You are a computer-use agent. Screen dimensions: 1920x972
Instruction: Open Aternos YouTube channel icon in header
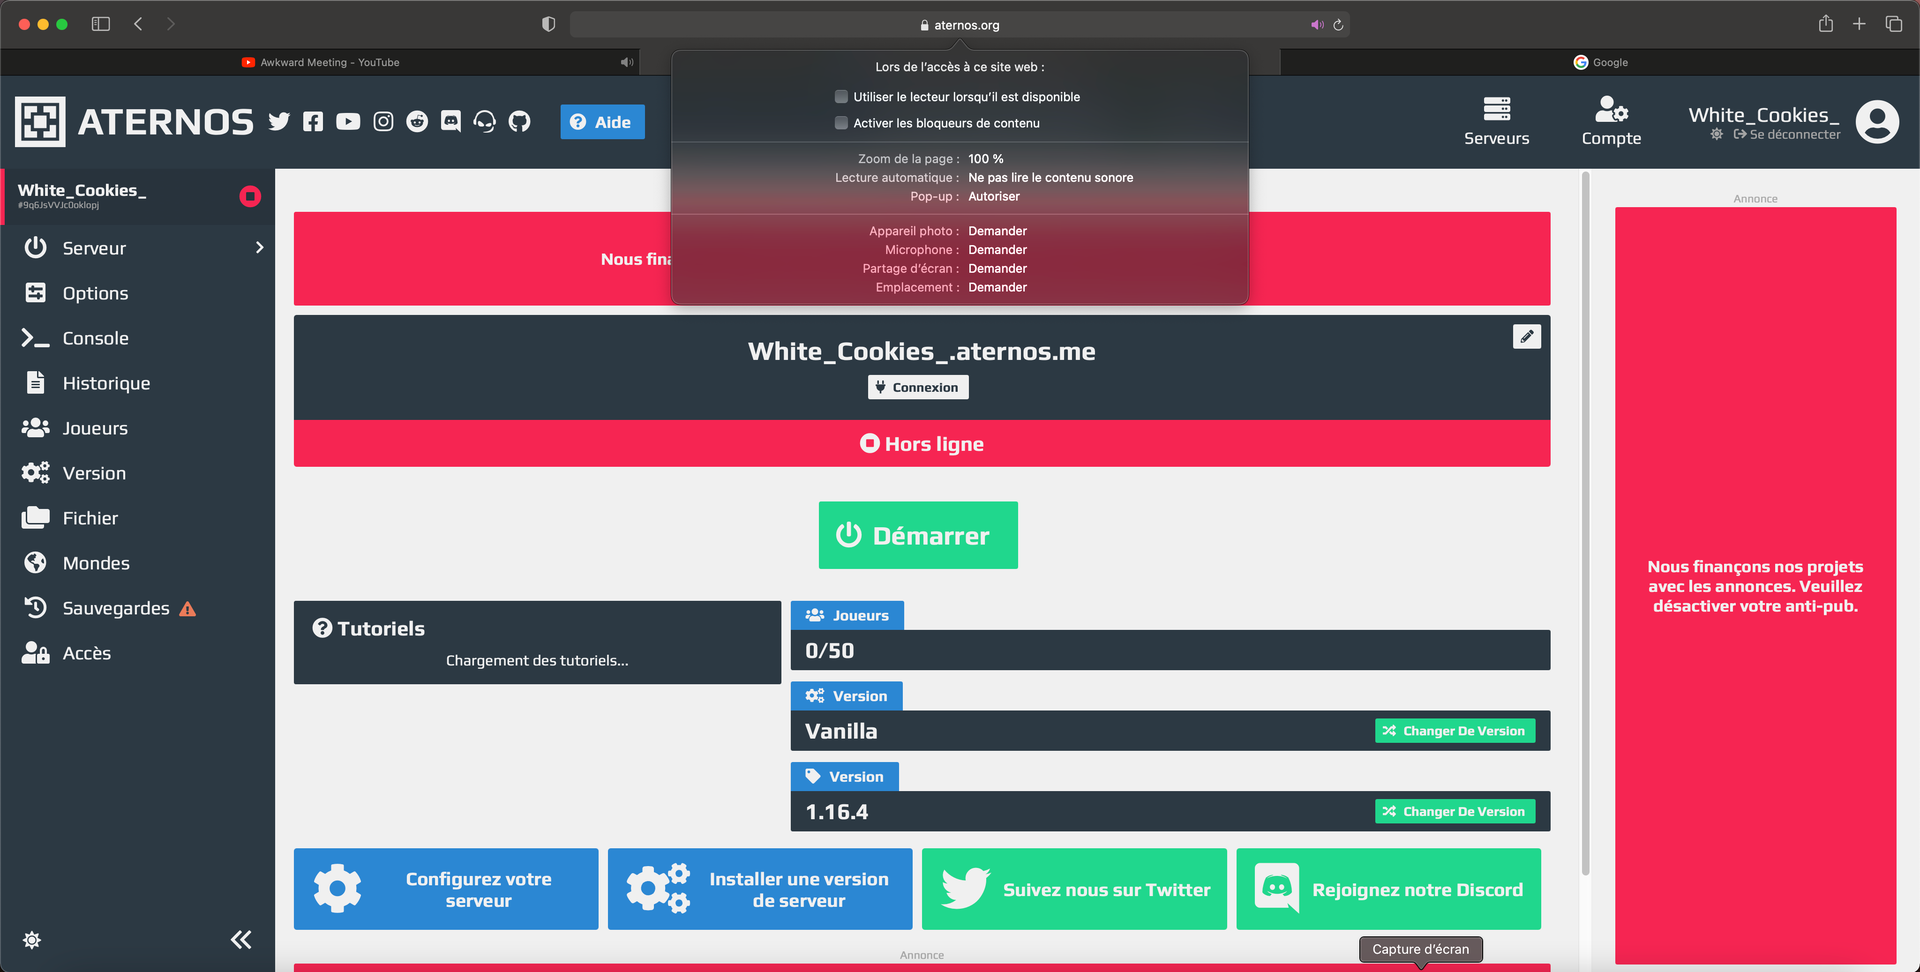tap(348, 122)
